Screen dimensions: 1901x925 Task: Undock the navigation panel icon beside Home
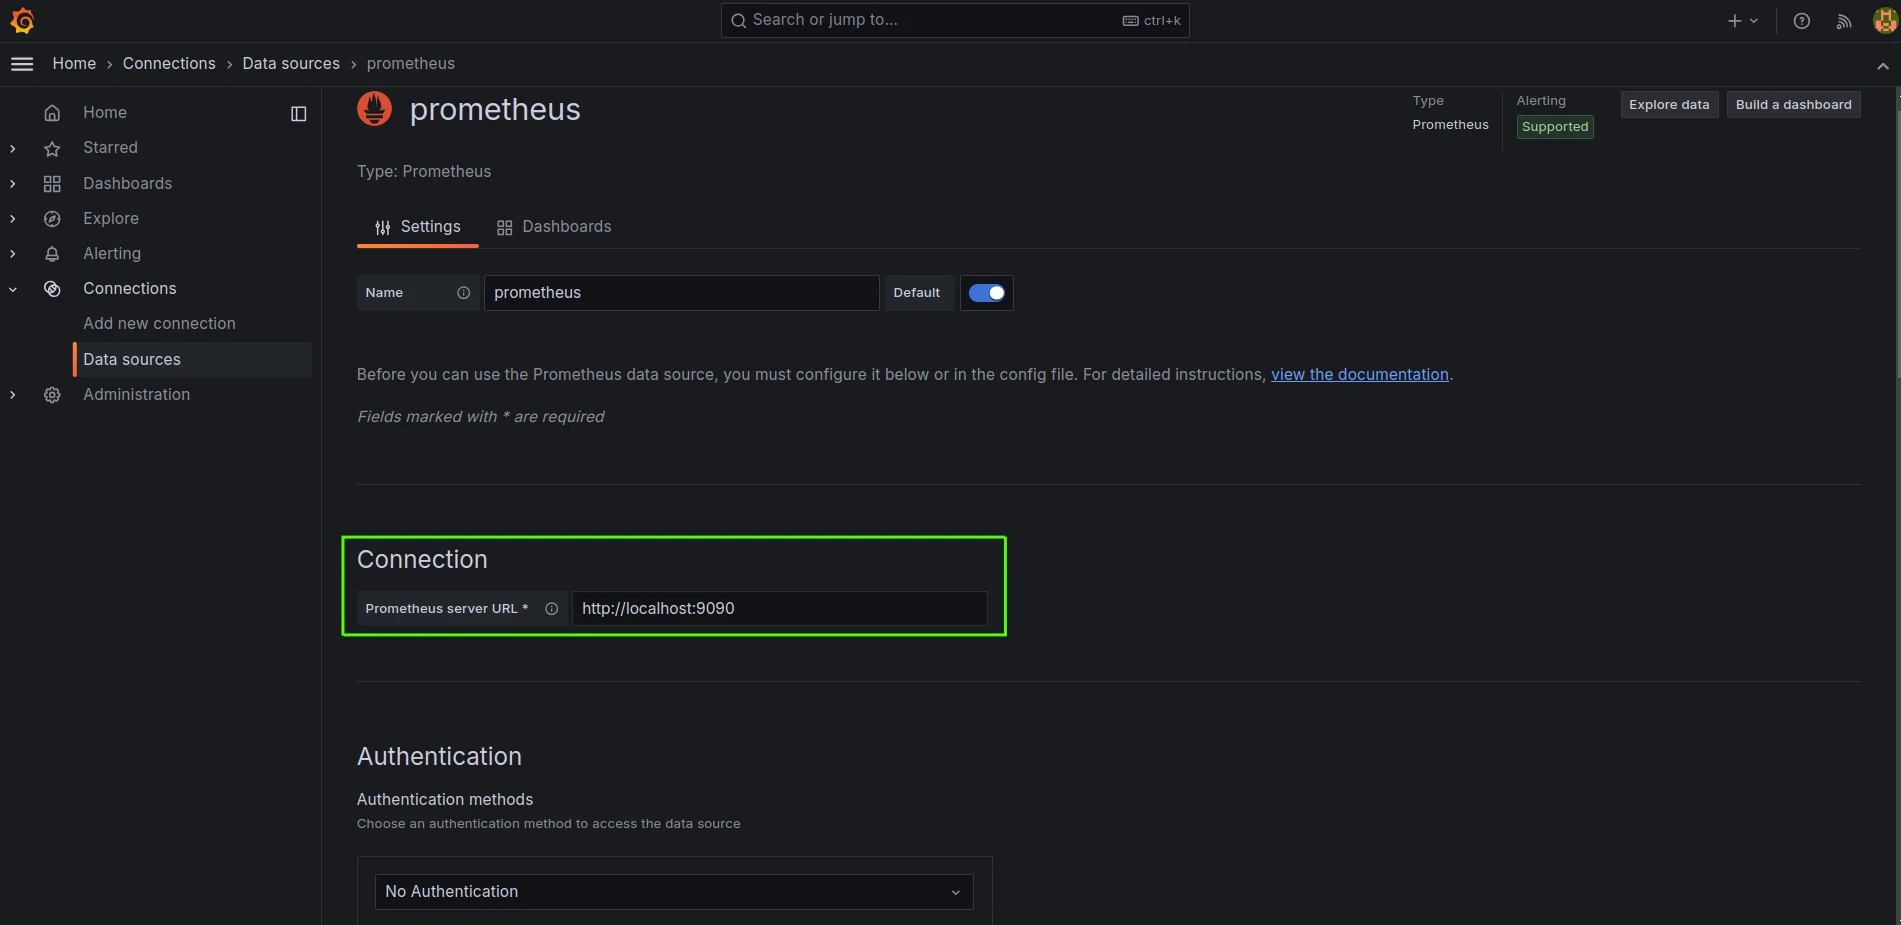click(x=298, y=113)
